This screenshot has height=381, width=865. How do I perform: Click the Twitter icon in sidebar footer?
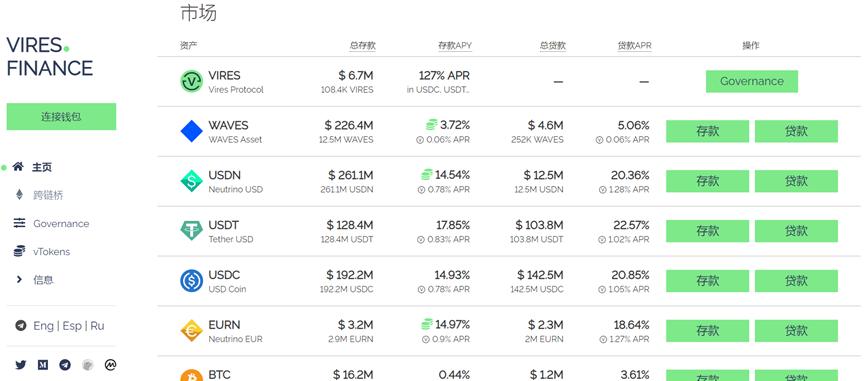(21, 364)
